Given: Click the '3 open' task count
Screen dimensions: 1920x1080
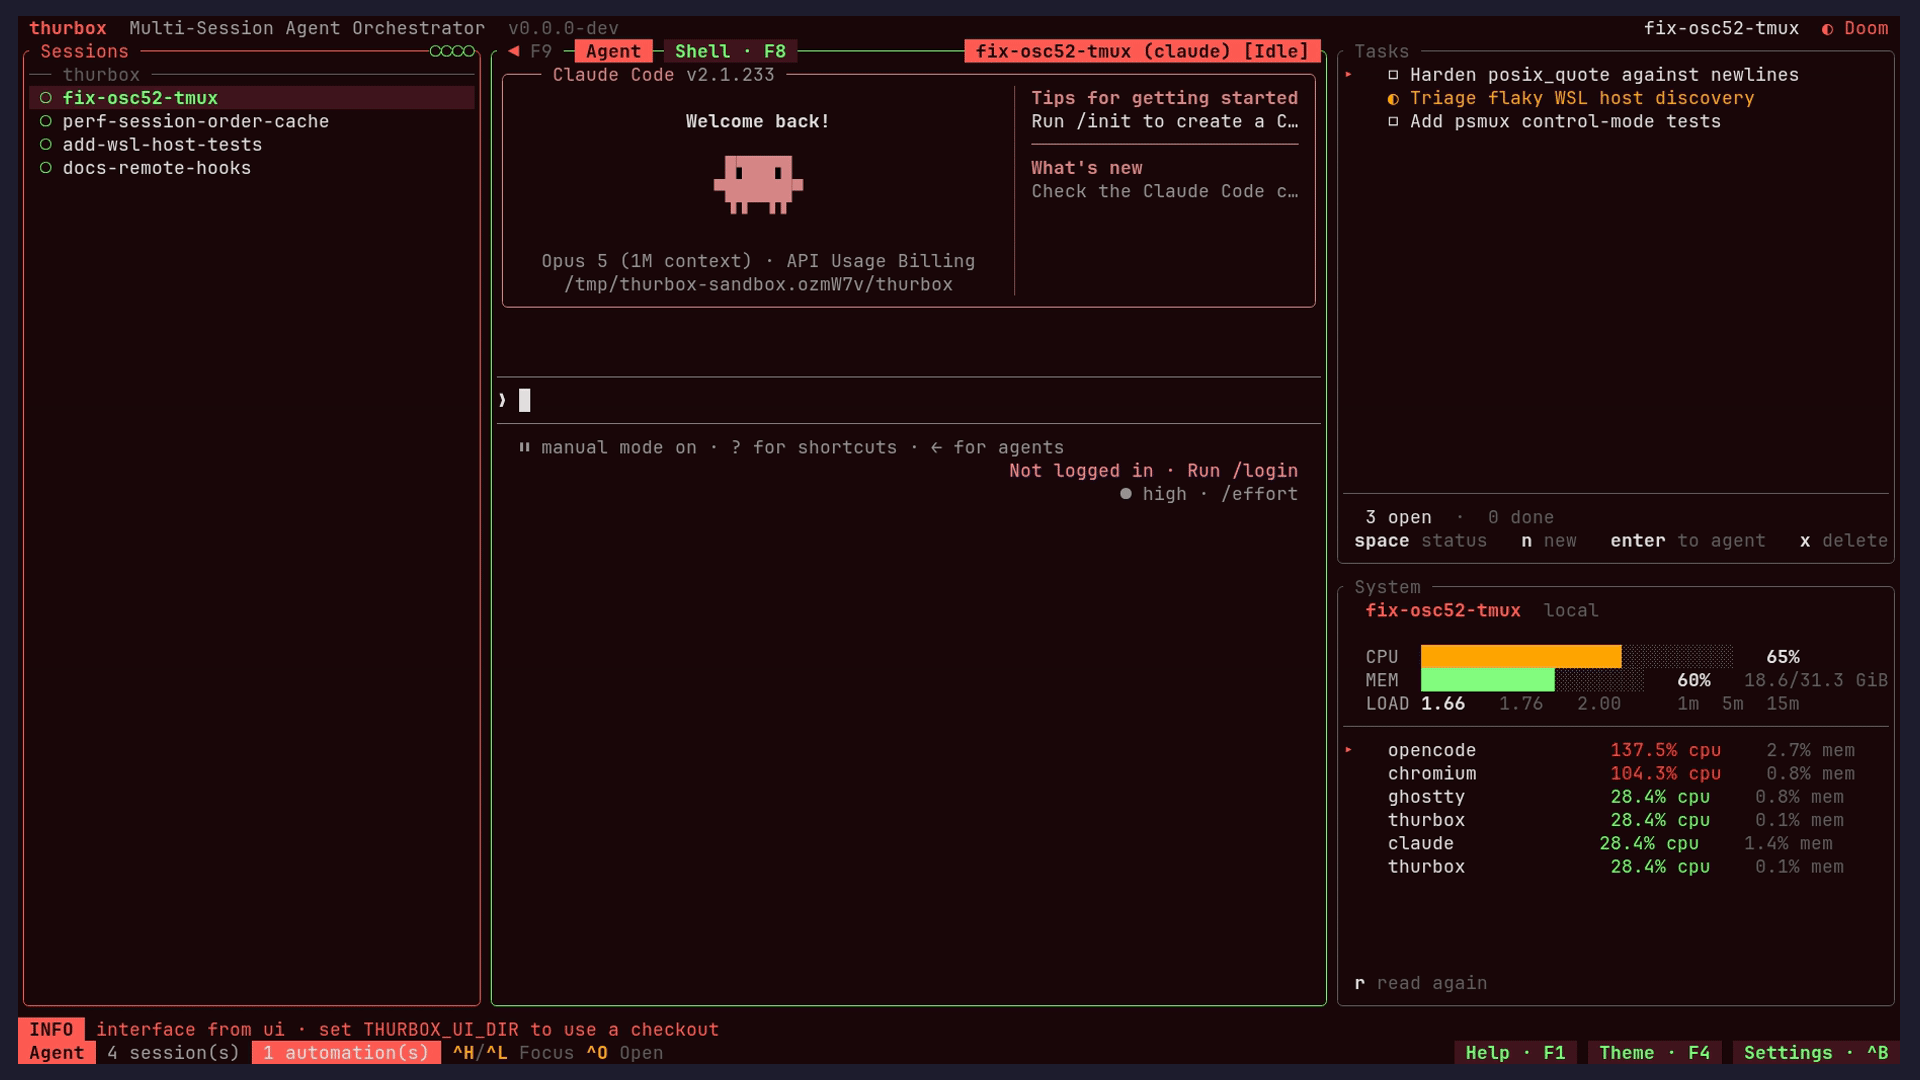Looking at the screenshot, I should click(x=1398, y=517).
